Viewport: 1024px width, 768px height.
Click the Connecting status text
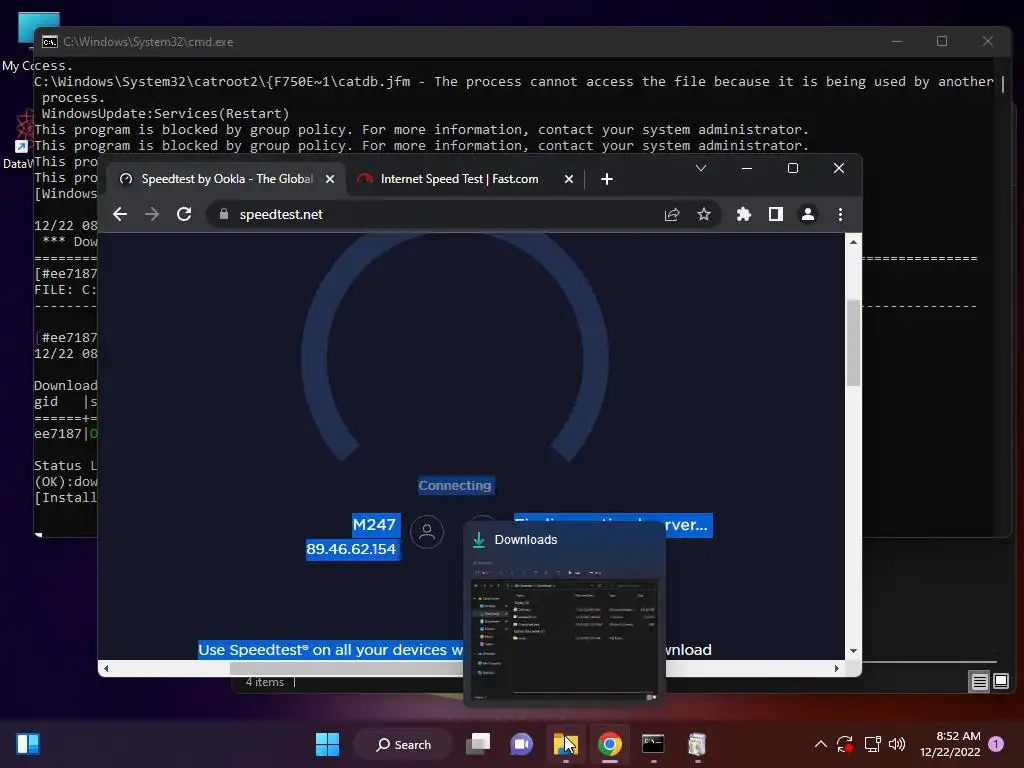[455, 486]
